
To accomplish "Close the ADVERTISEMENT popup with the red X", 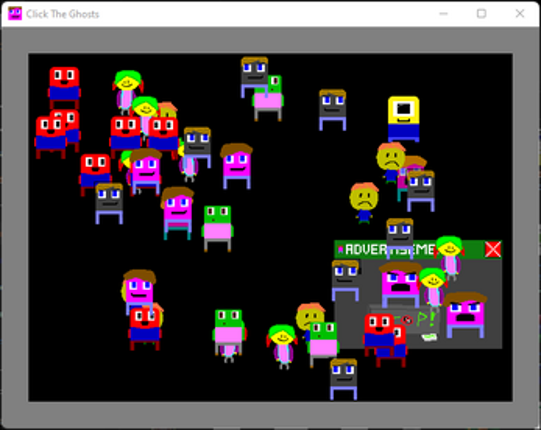I will pyautogui.click(x=493, y=249).
